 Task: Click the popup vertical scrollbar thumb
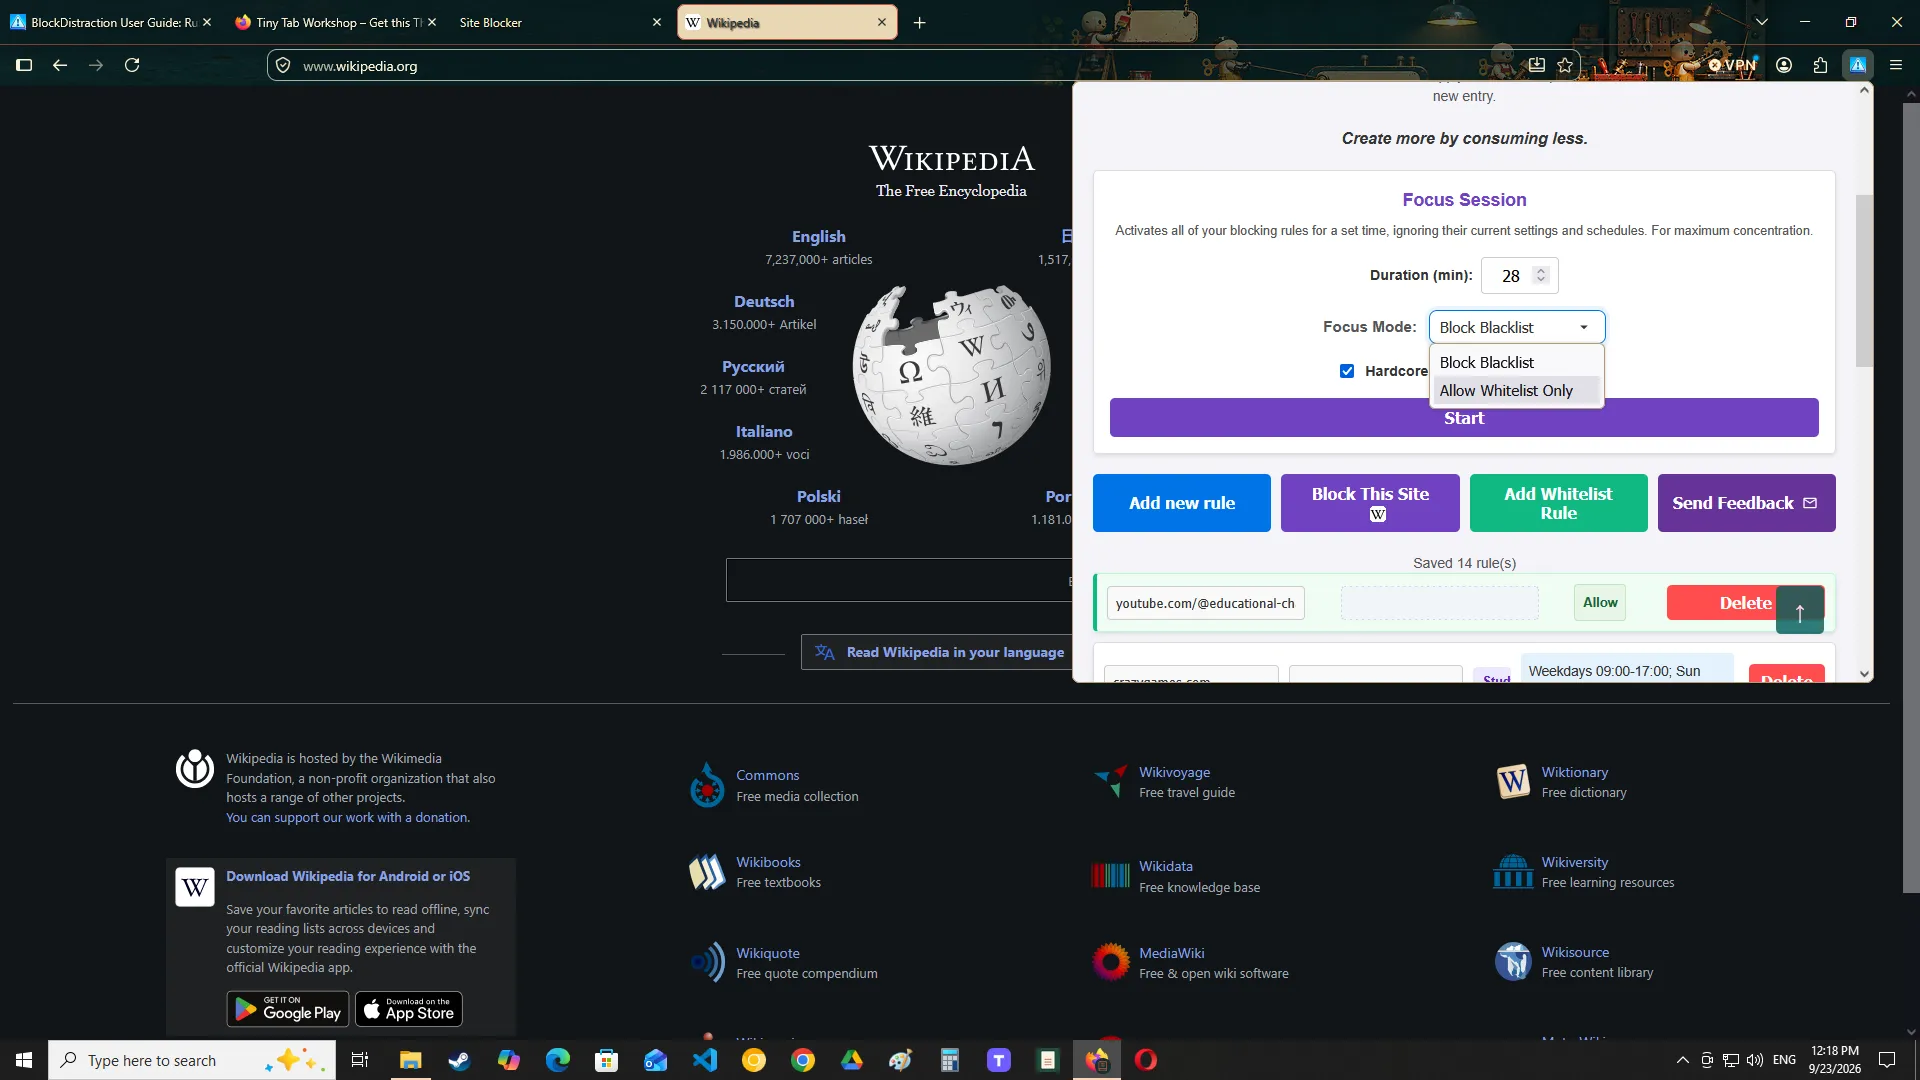click(x=1864, y=281)
